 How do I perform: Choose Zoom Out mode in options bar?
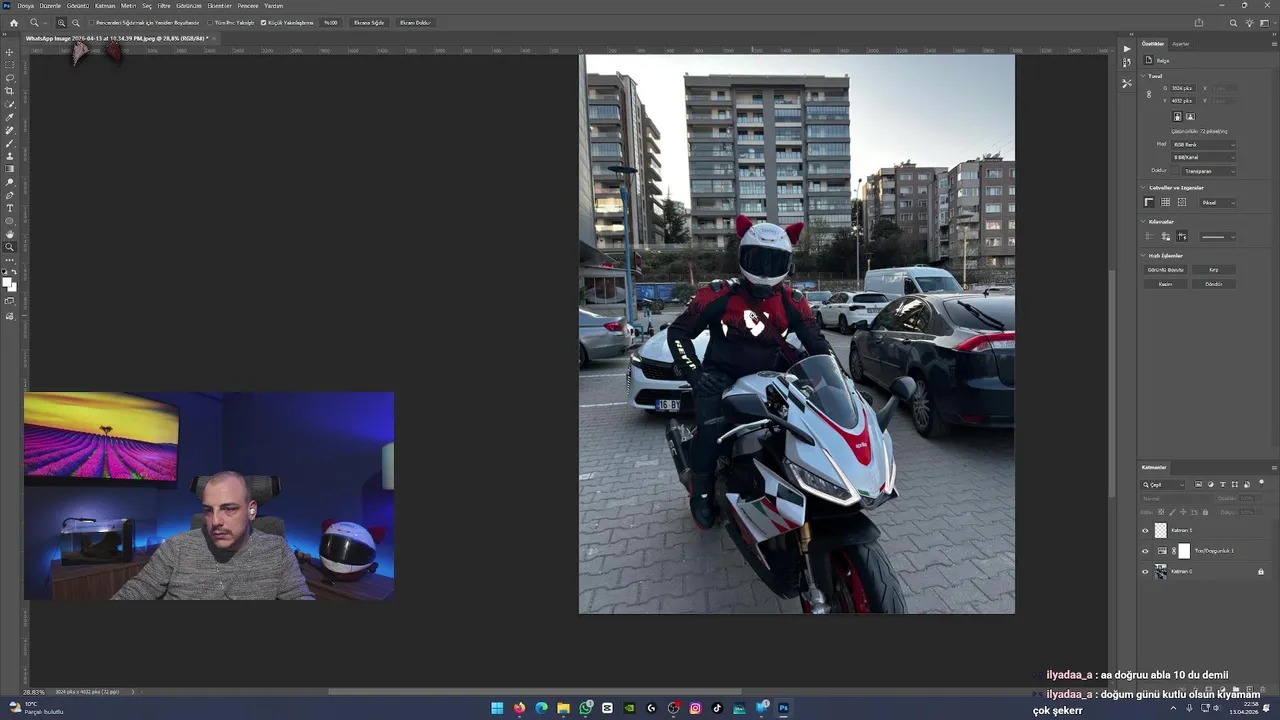pyautogui.click(x=75, y=22)
